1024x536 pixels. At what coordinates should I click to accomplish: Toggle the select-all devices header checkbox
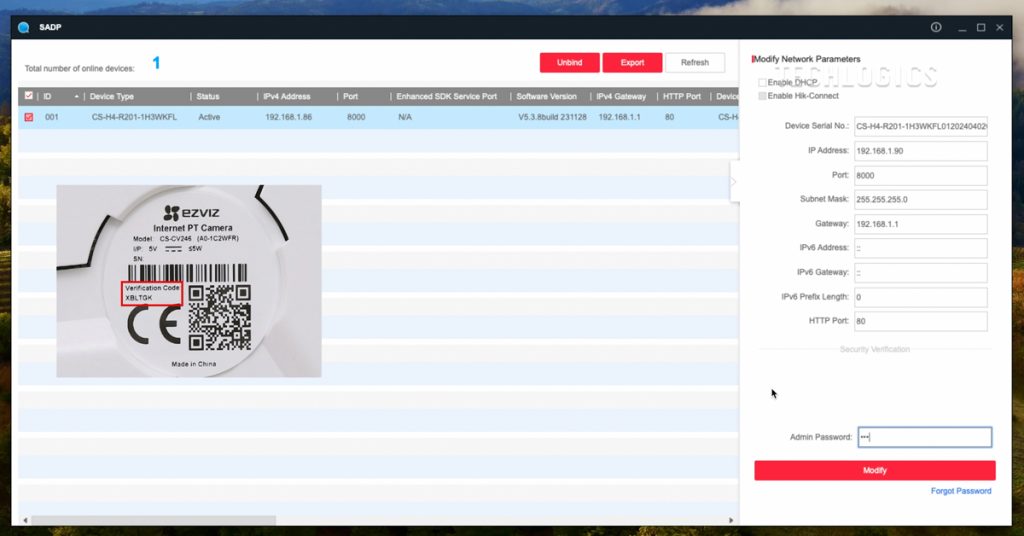click(x=28, y=96)
